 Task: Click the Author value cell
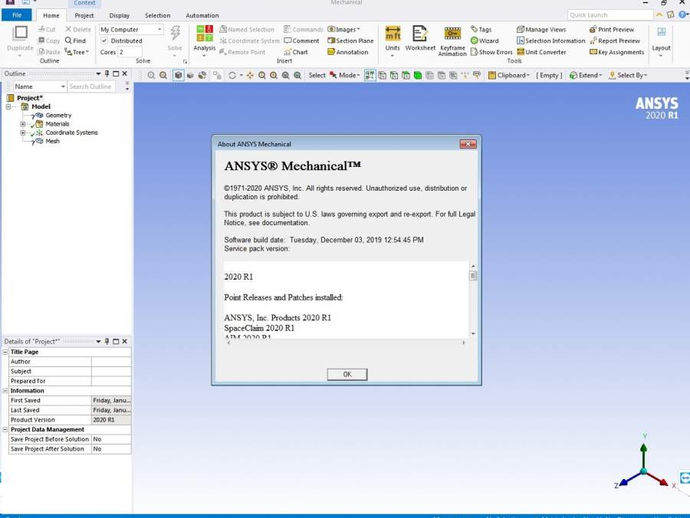click(111, 362)
